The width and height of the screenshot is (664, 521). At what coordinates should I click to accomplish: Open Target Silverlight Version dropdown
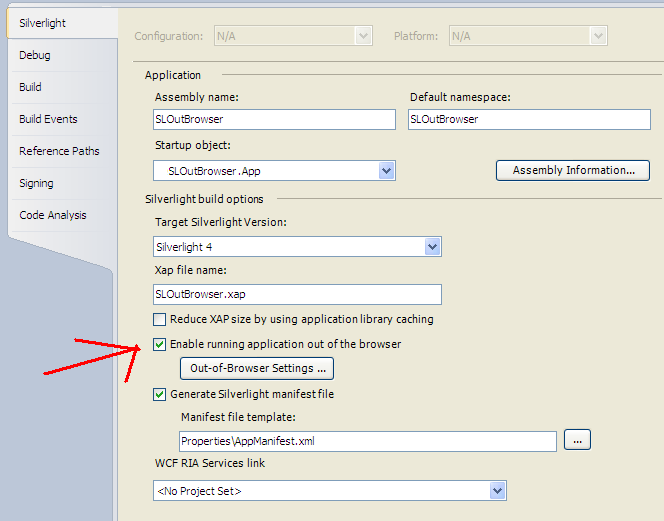(x=432, y=246)
